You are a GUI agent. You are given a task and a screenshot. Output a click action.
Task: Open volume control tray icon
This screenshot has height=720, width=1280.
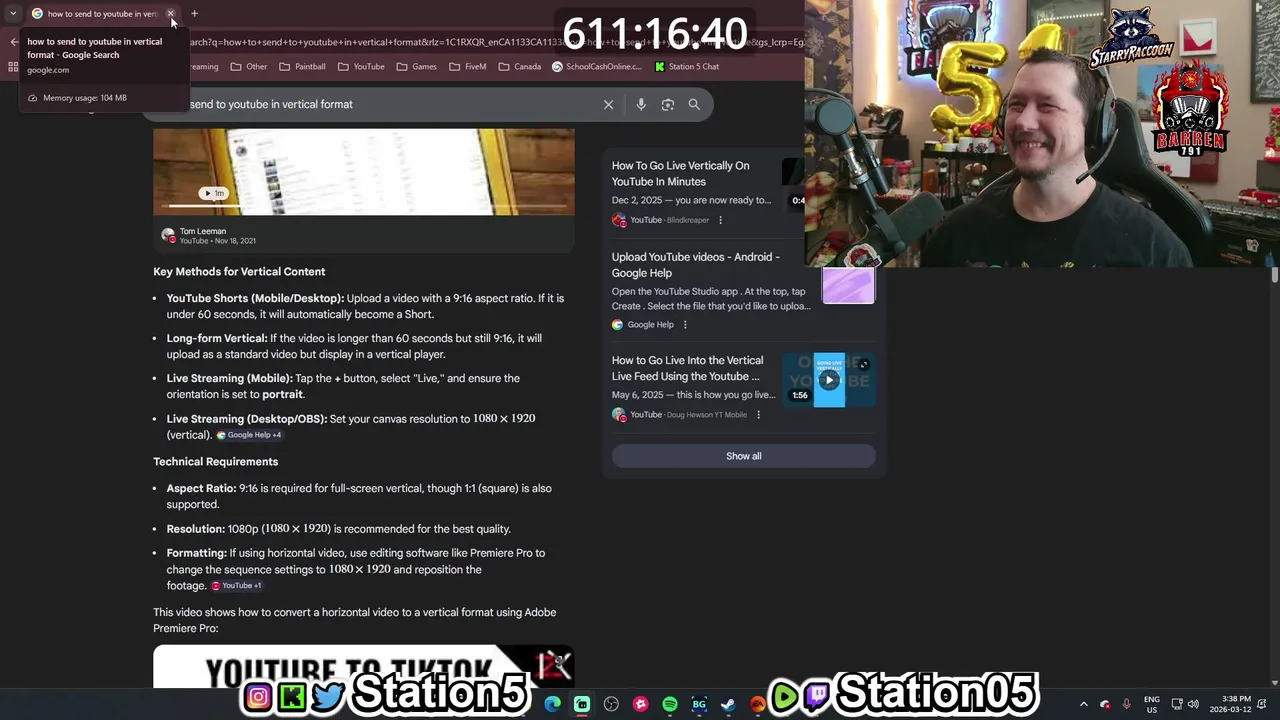click(x=1193, y=704)
